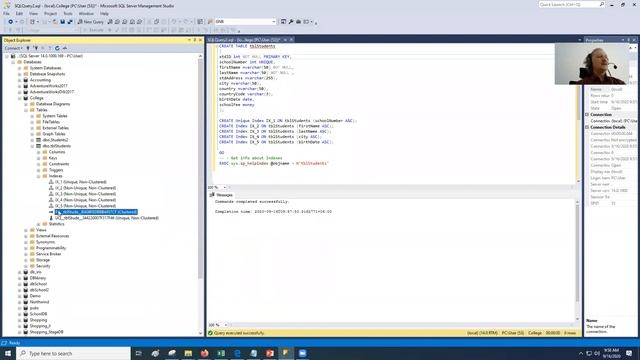Click the Save All icon in toolbar
Screen dimensions: 640x360
click(70, 22)
